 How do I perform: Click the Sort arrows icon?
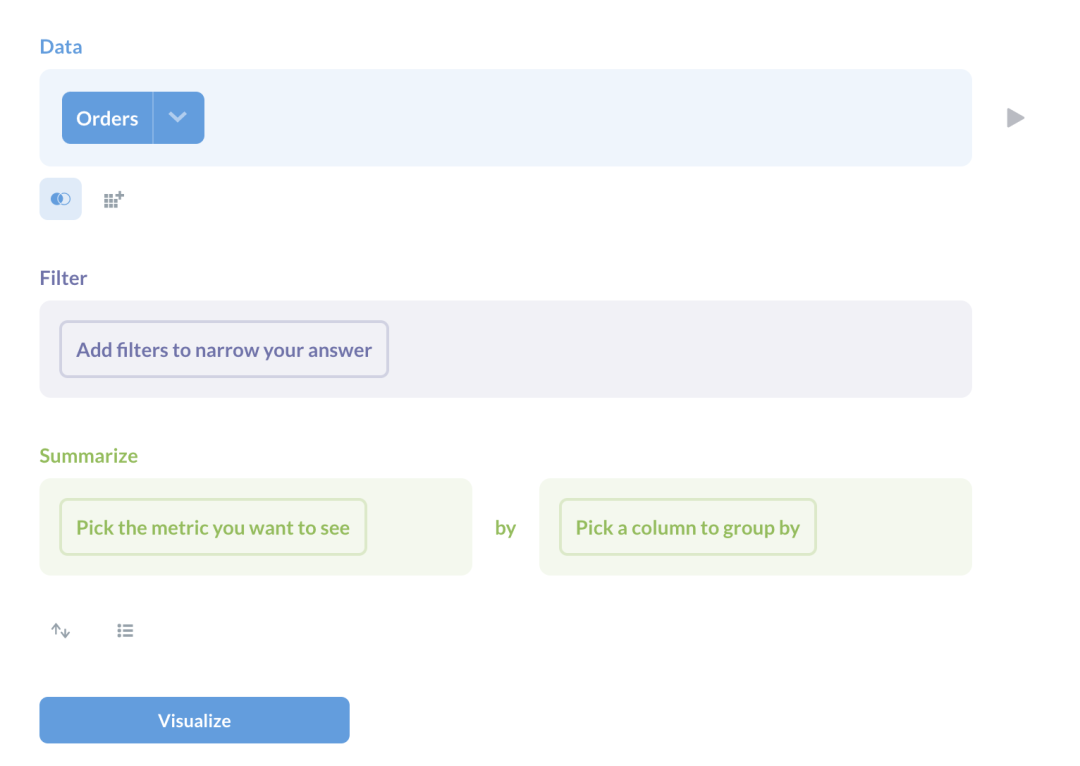(x=61, y=631)
